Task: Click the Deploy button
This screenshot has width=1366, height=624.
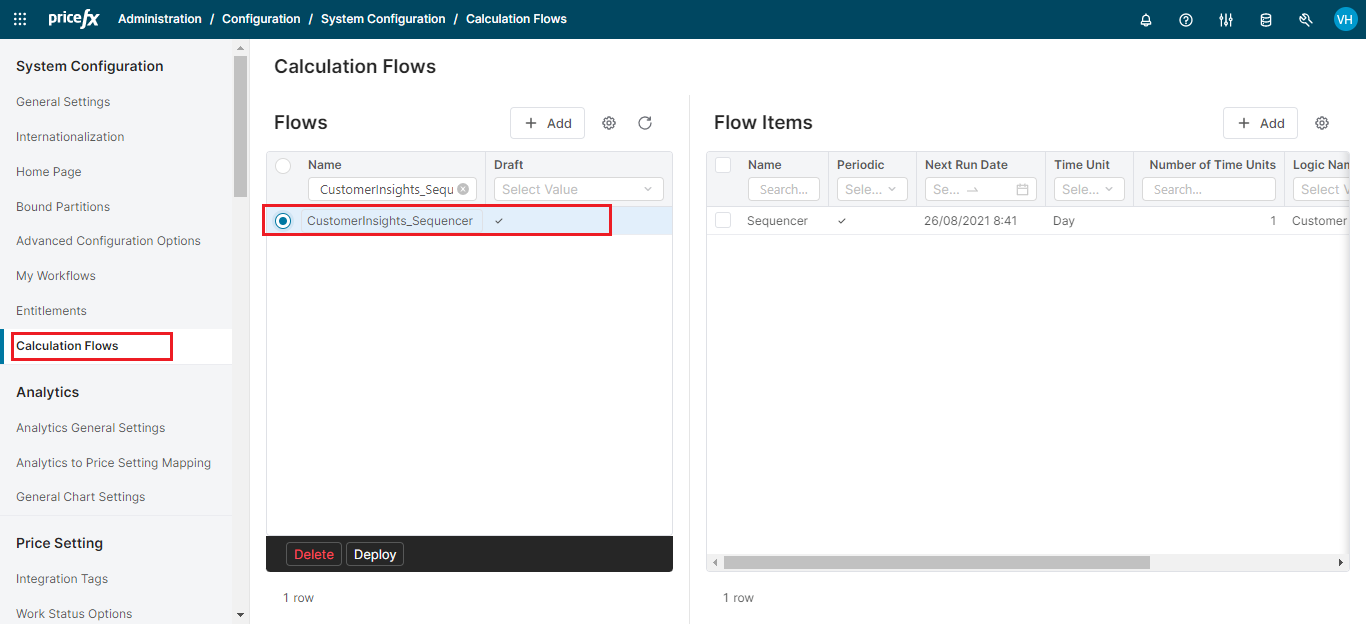Action: [375, 554]
